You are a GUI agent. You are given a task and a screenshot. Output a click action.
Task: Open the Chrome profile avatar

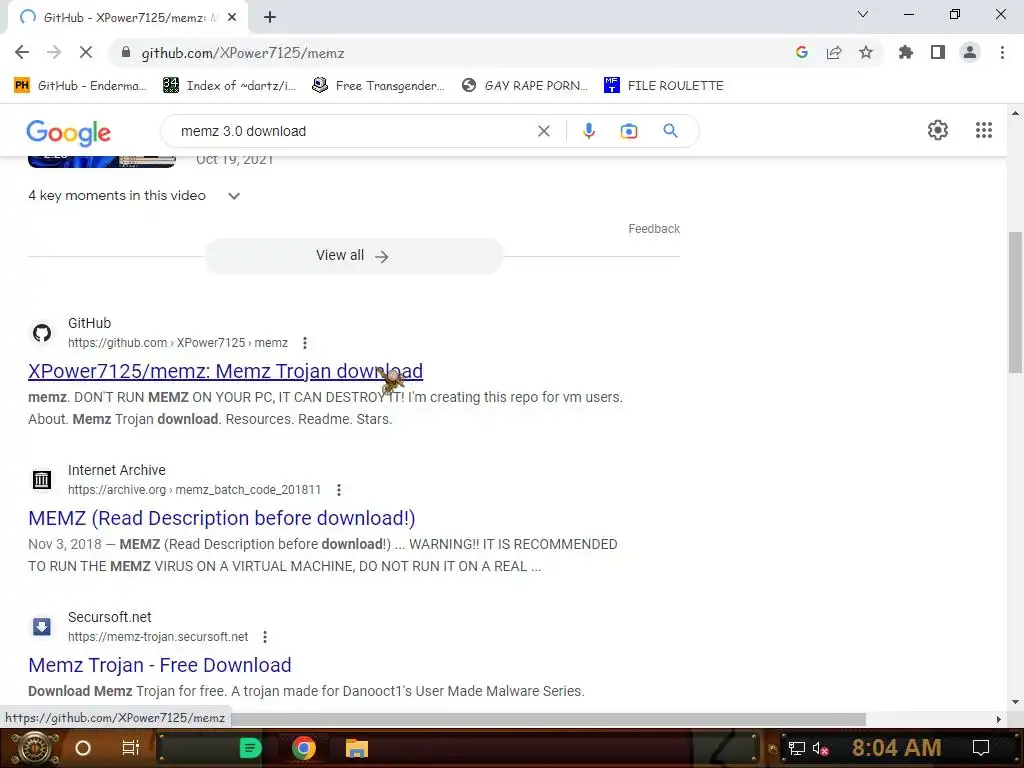970,52
